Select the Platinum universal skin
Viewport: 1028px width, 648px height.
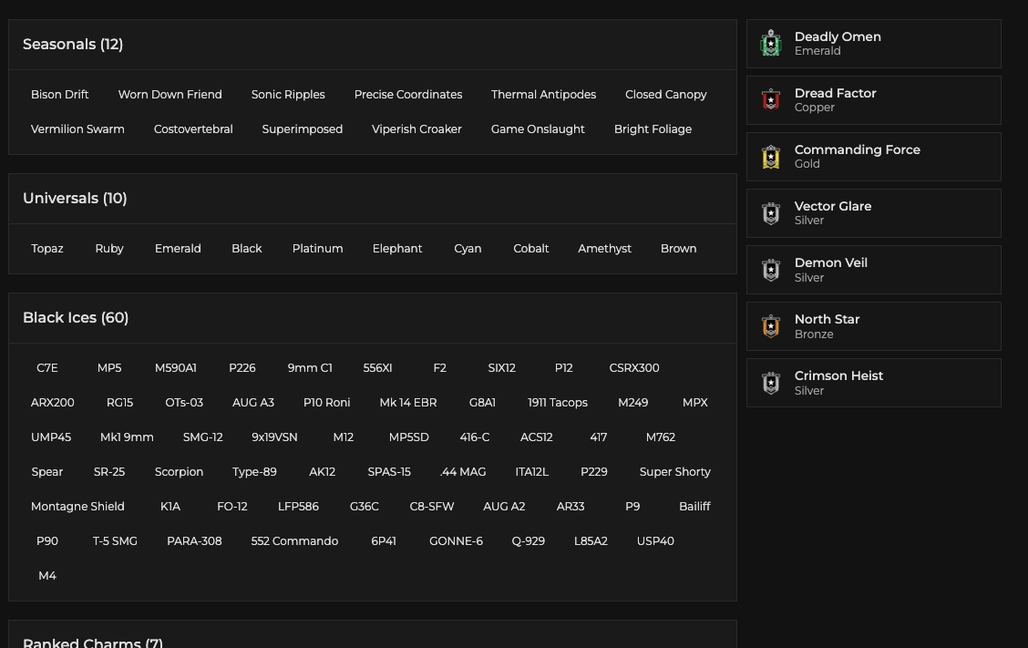tap(317, 249)
